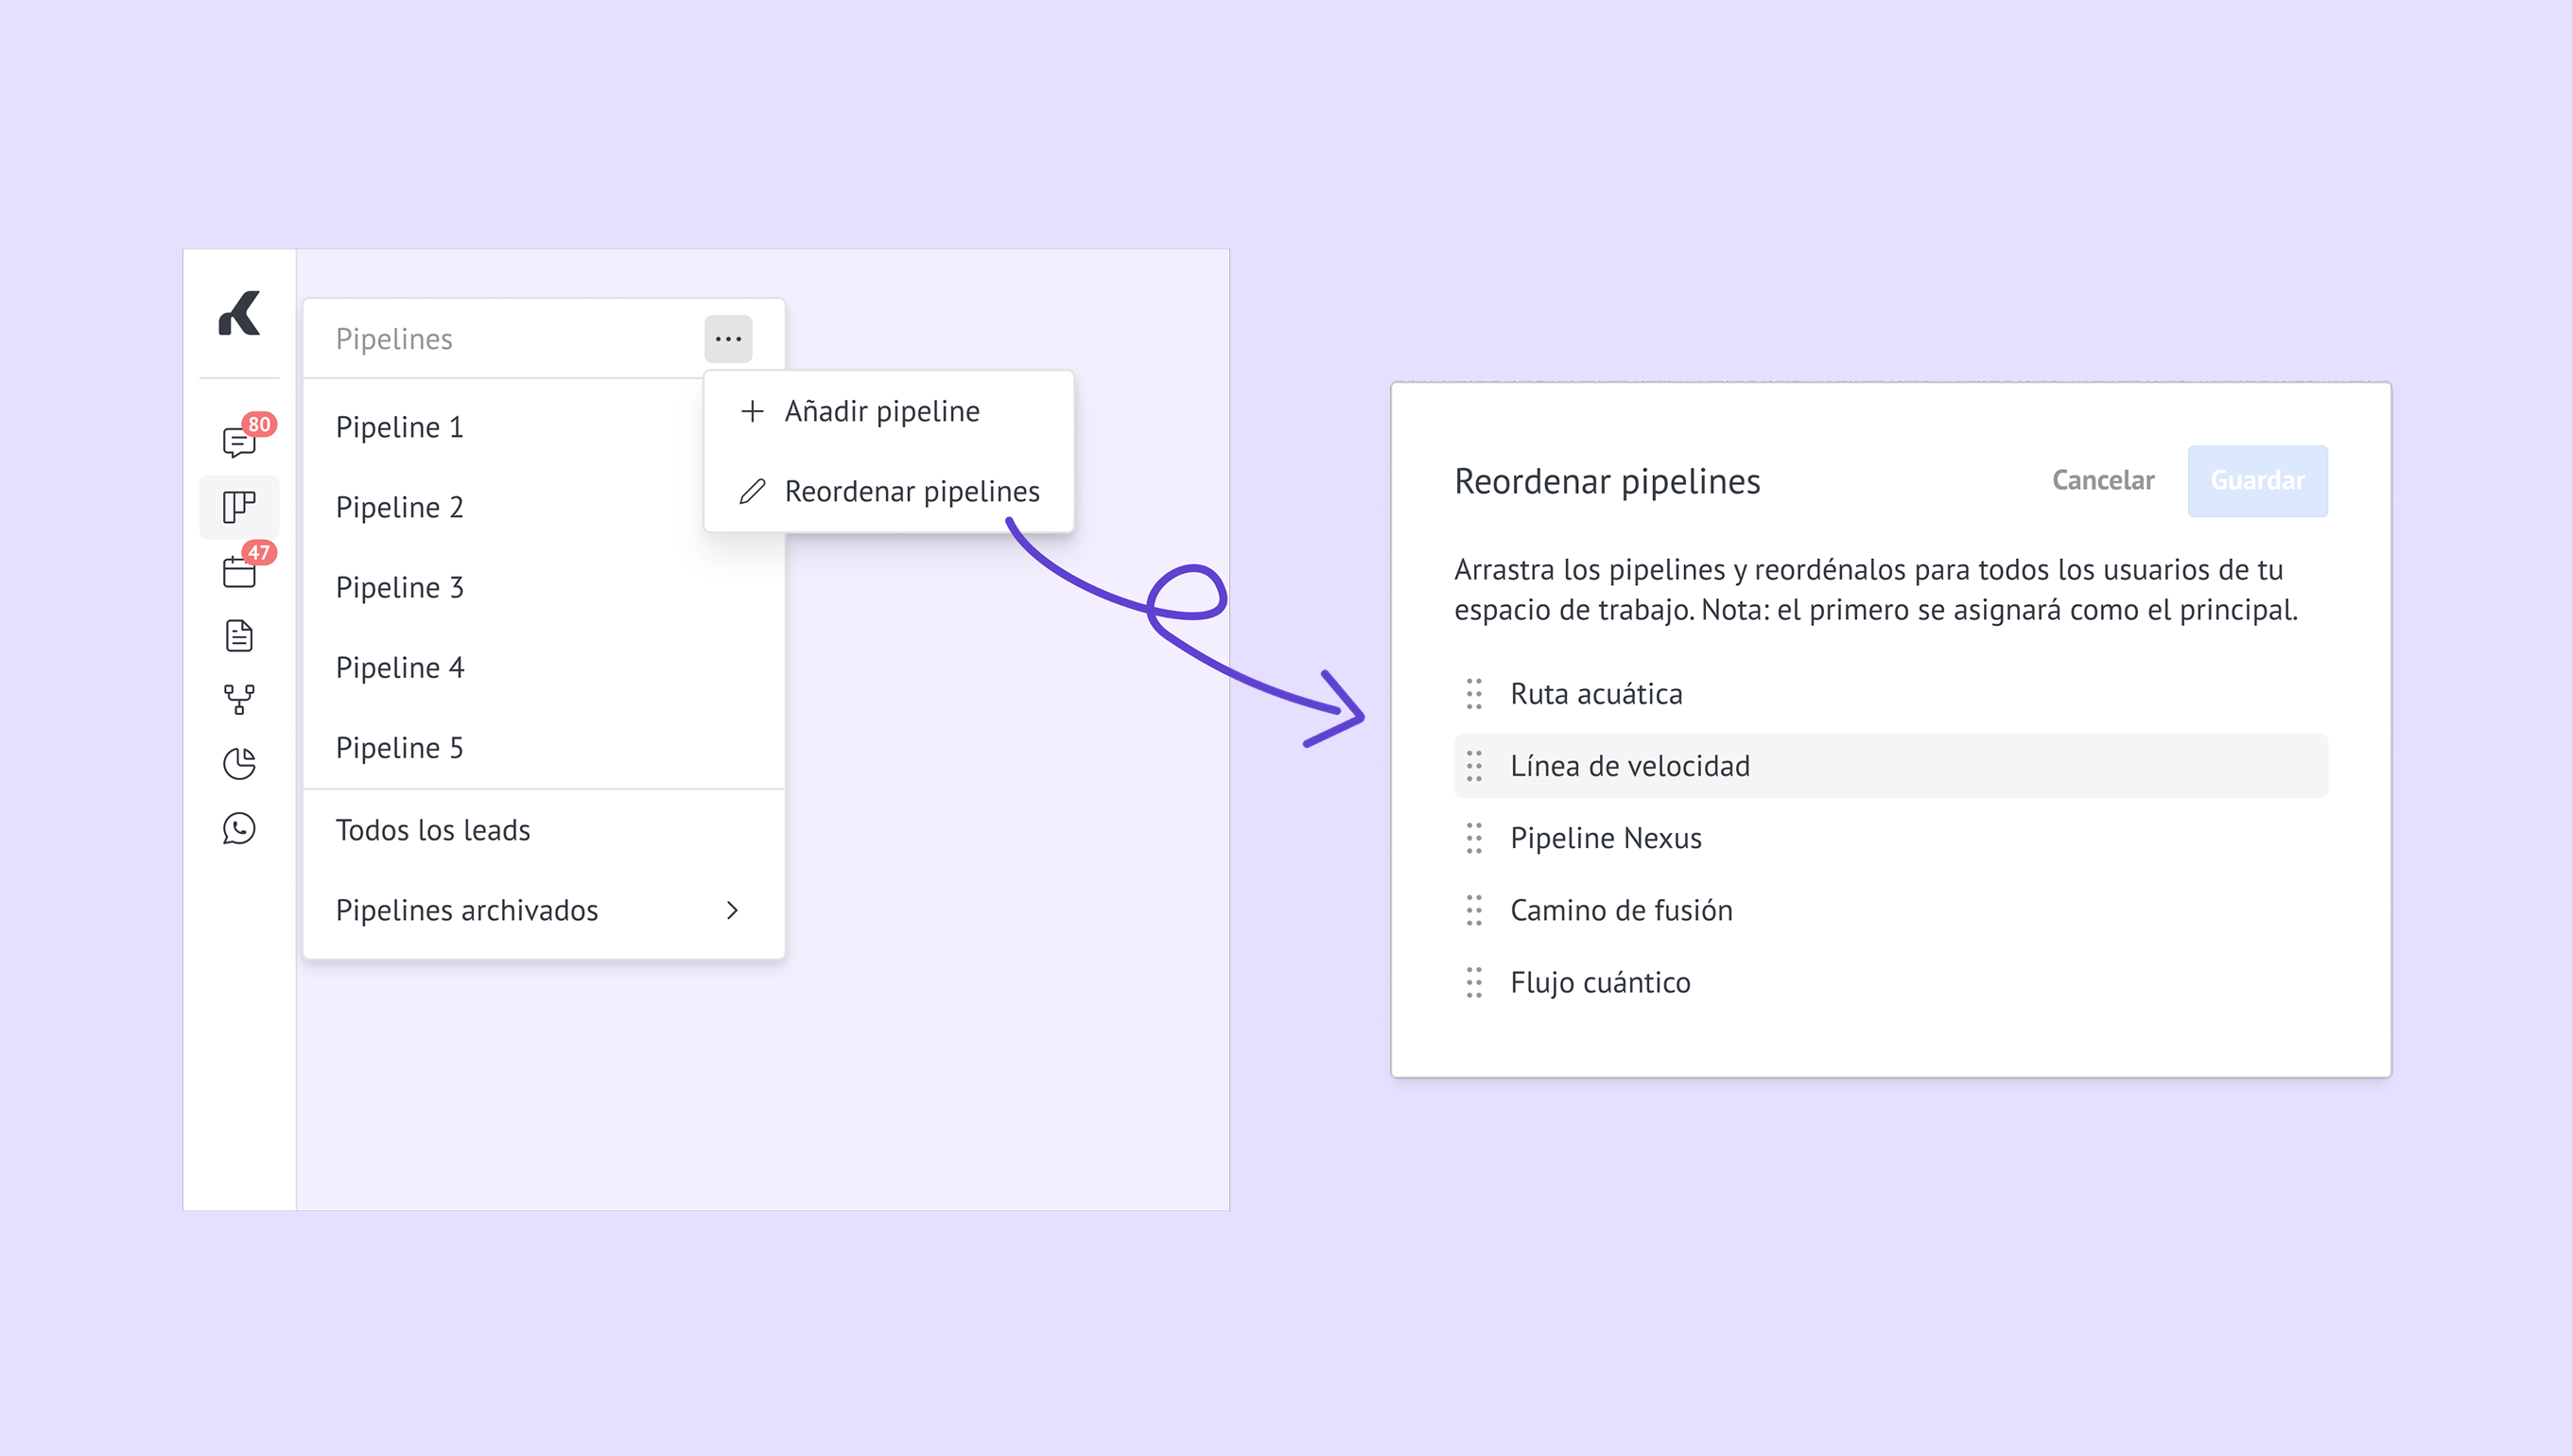Select Pipeline 3 in the list
Image resolution: width=2572 pixels, height=1456 pixels.
pyautogui.click(x=400, y=588)
